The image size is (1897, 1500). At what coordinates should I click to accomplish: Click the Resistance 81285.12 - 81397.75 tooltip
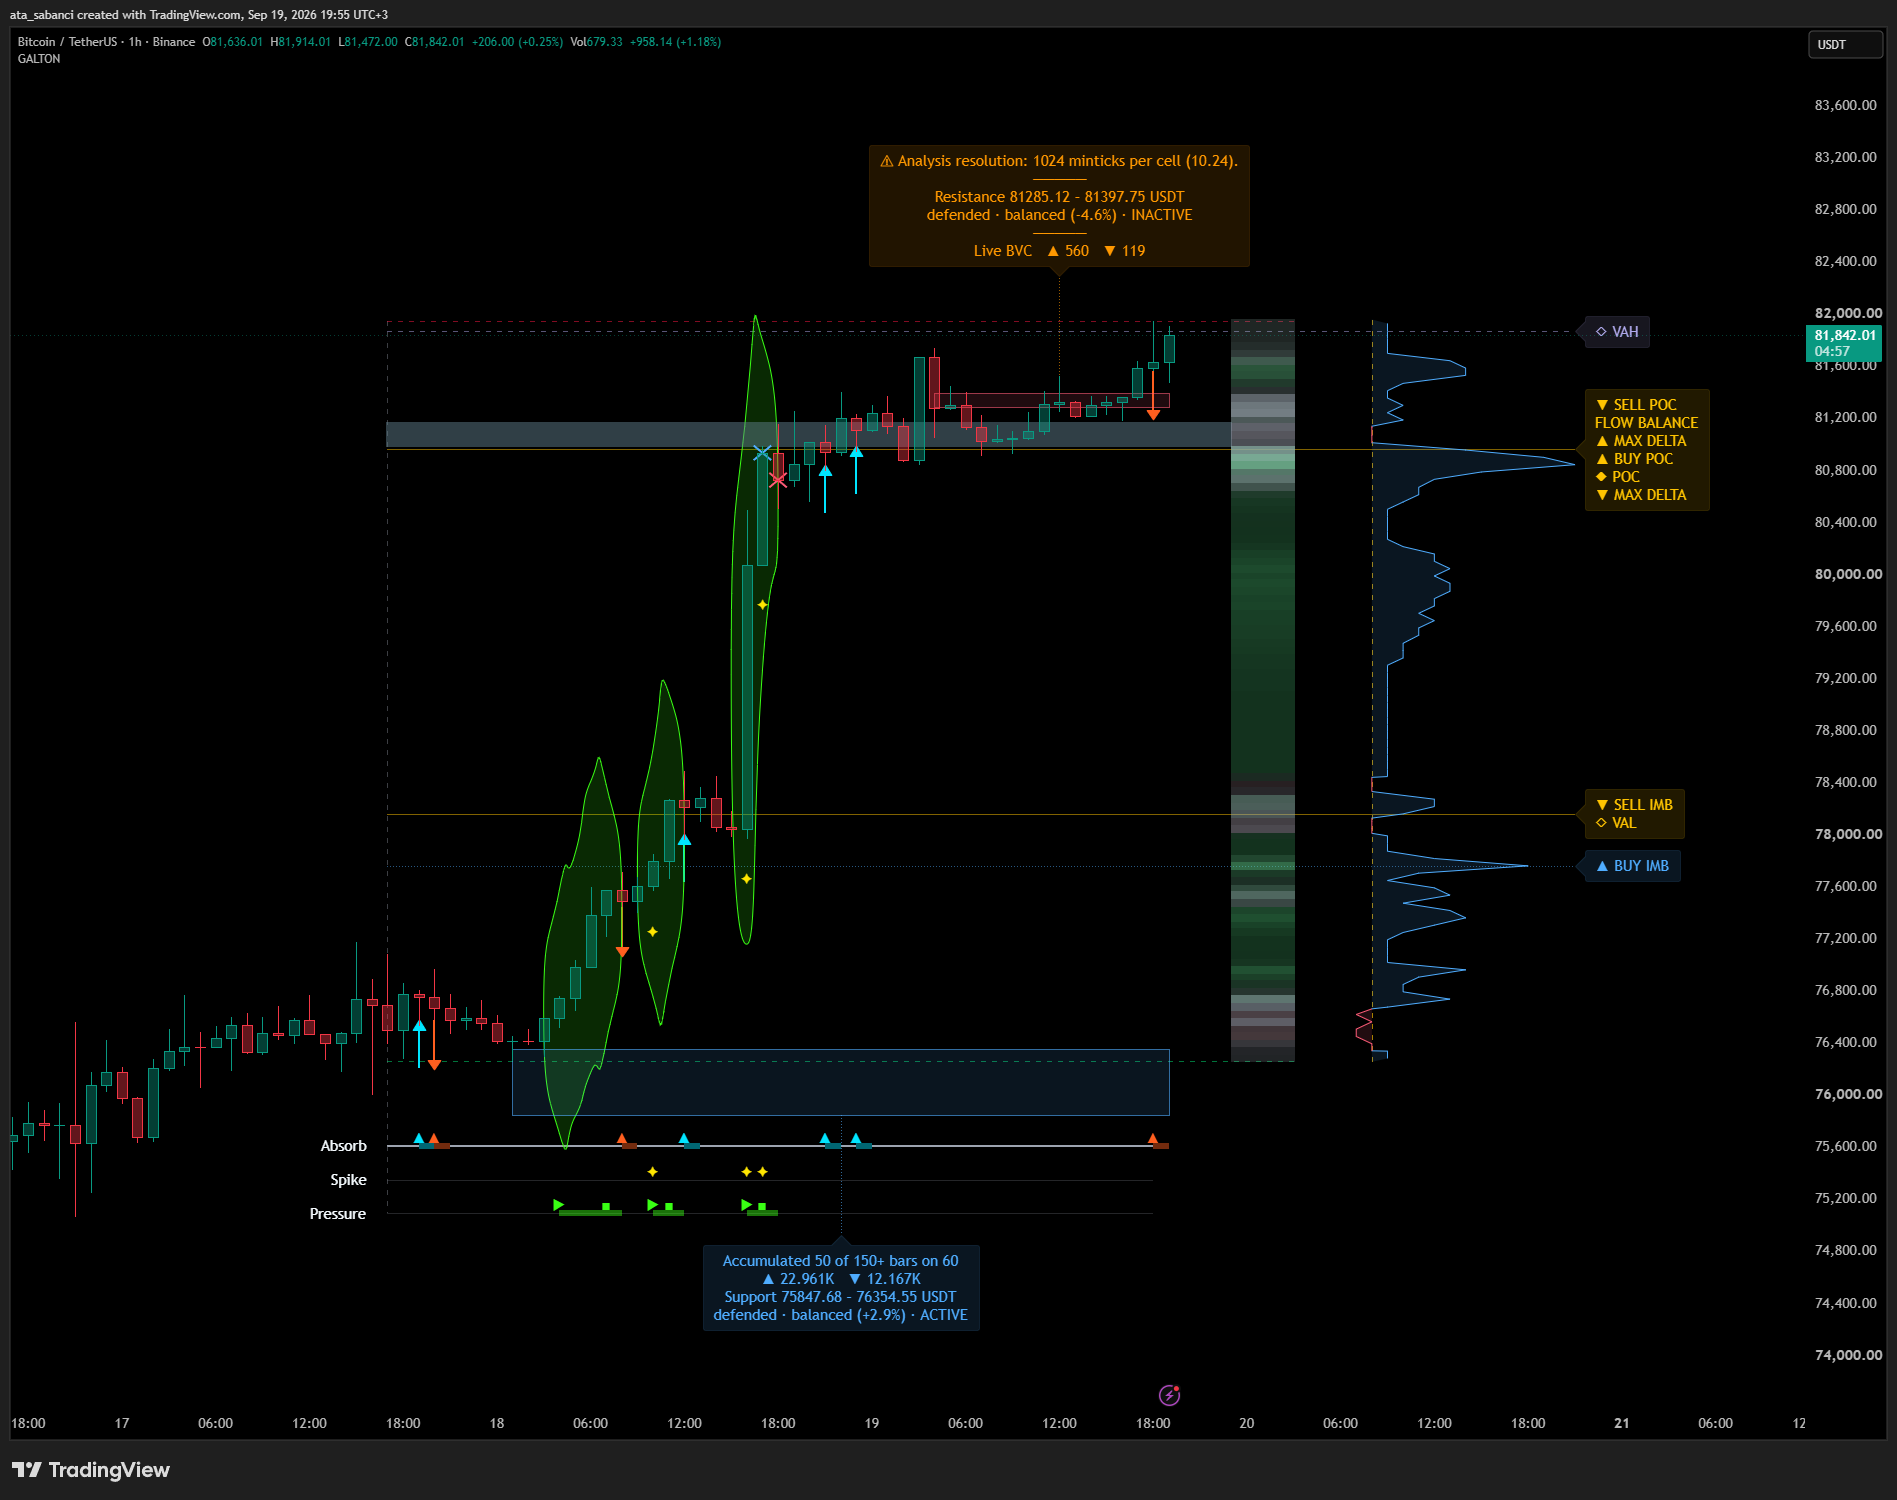[x=1059, y=206]
